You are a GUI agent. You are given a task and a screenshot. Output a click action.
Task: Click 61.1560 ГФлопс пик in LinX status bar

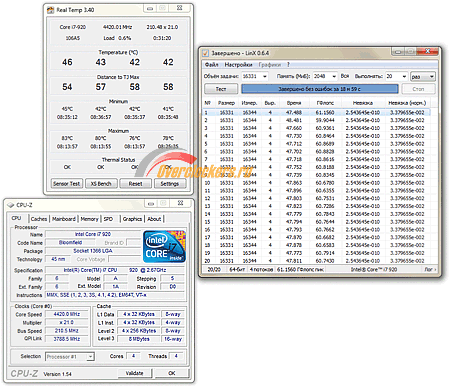(x=300, y=269)
